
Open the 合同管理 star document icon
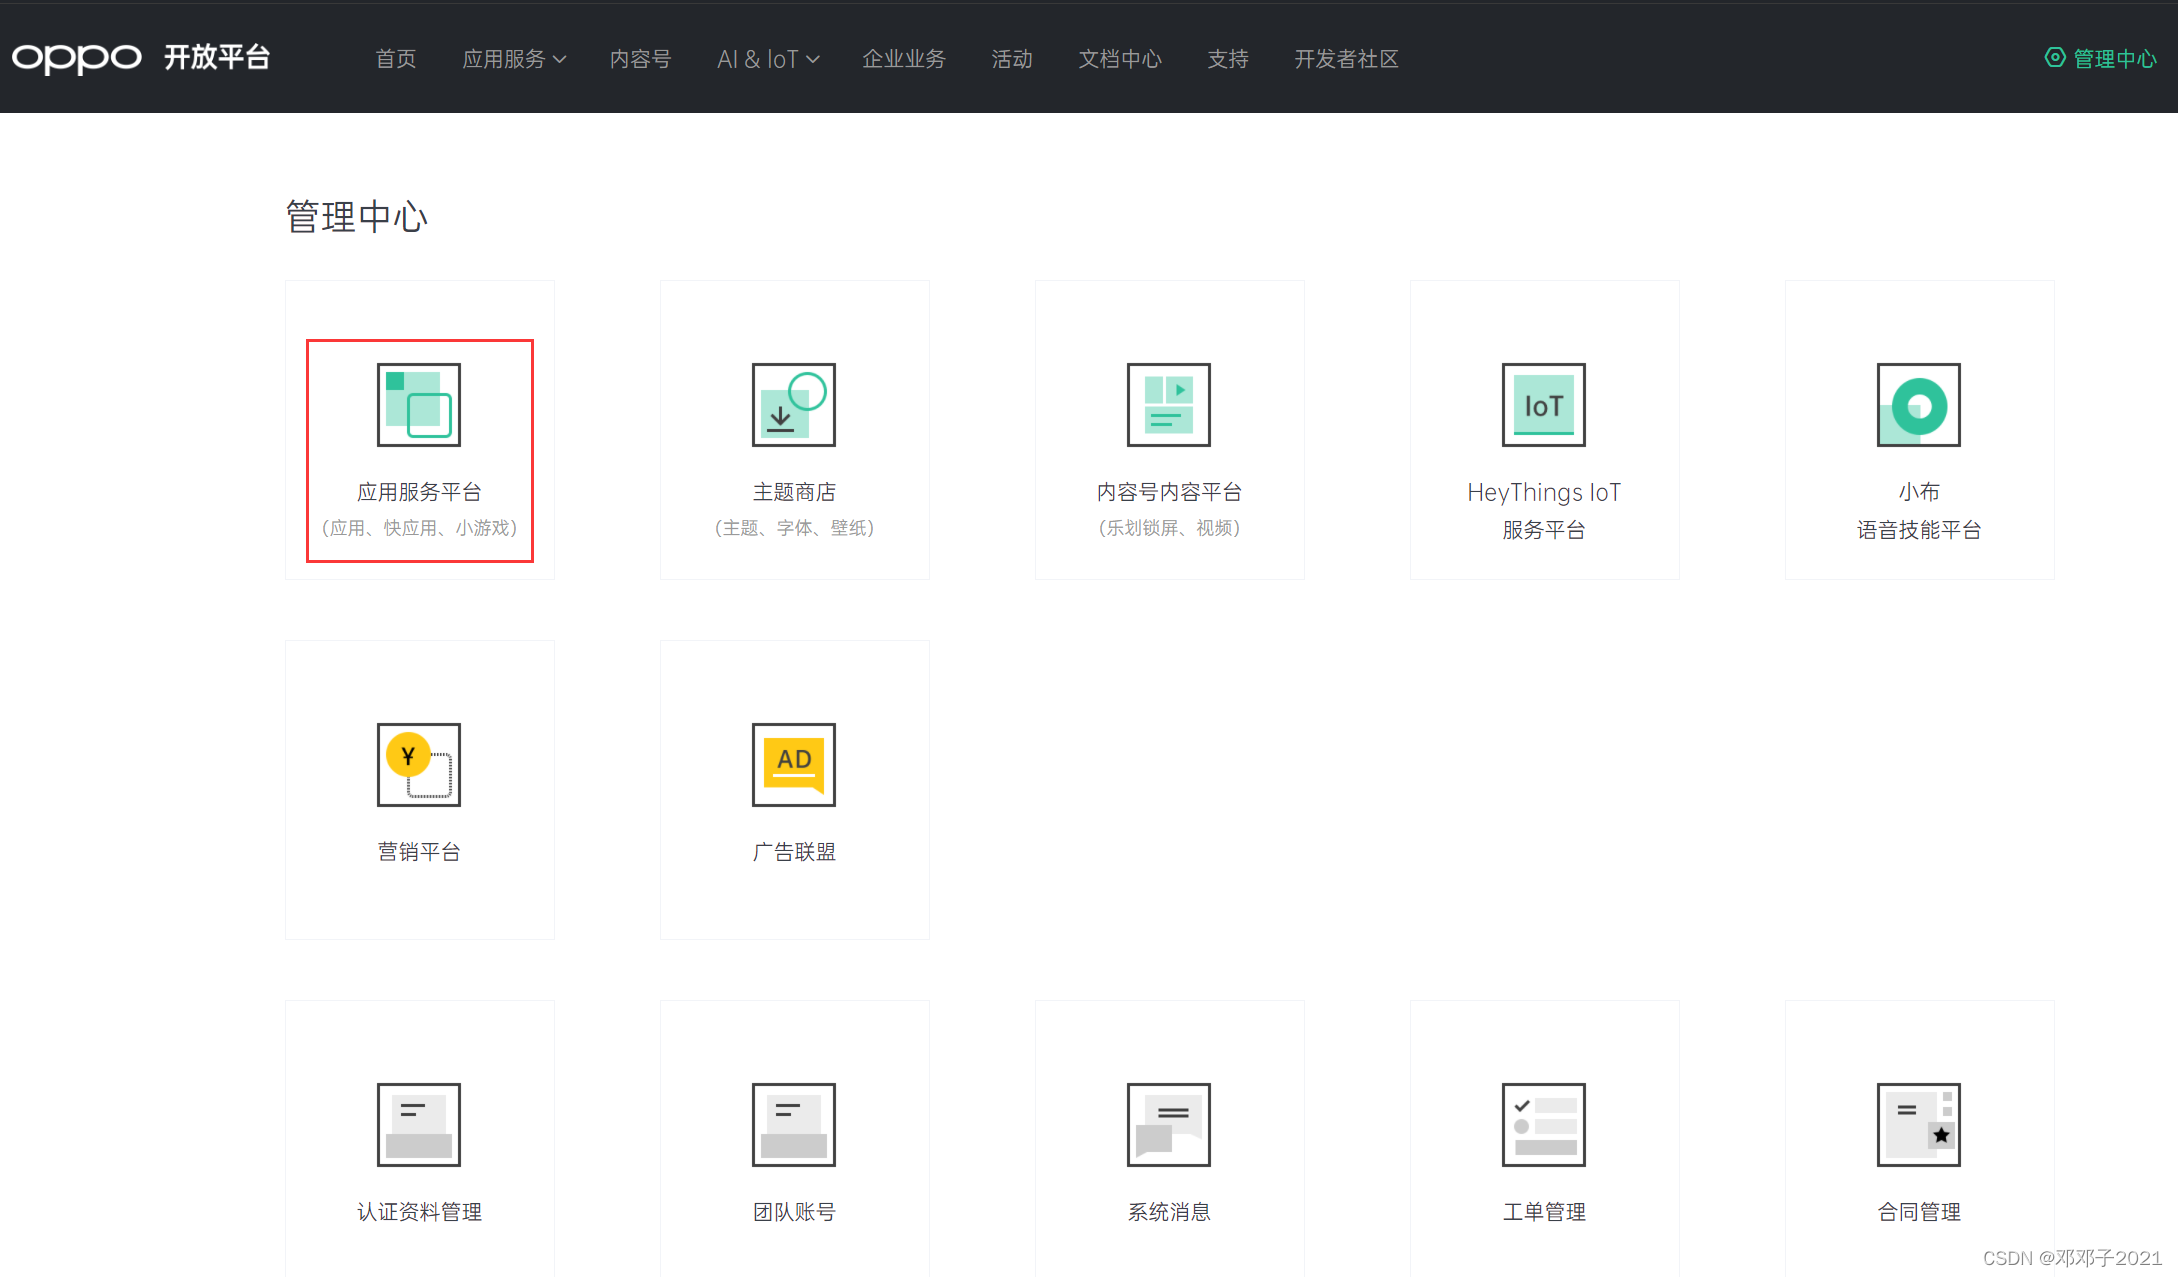point(1919,1125)
